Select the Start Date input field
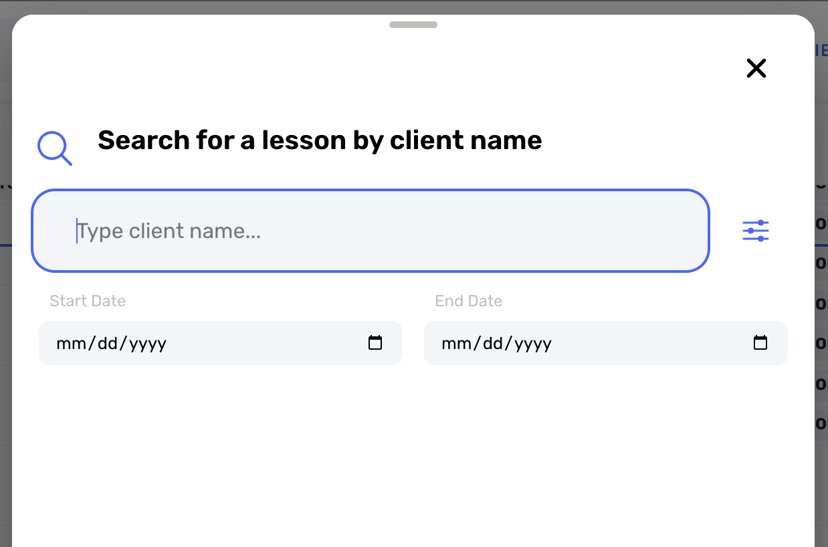Image resolution: width=828 pixels, height=547 pixels. tap(220, 343)
